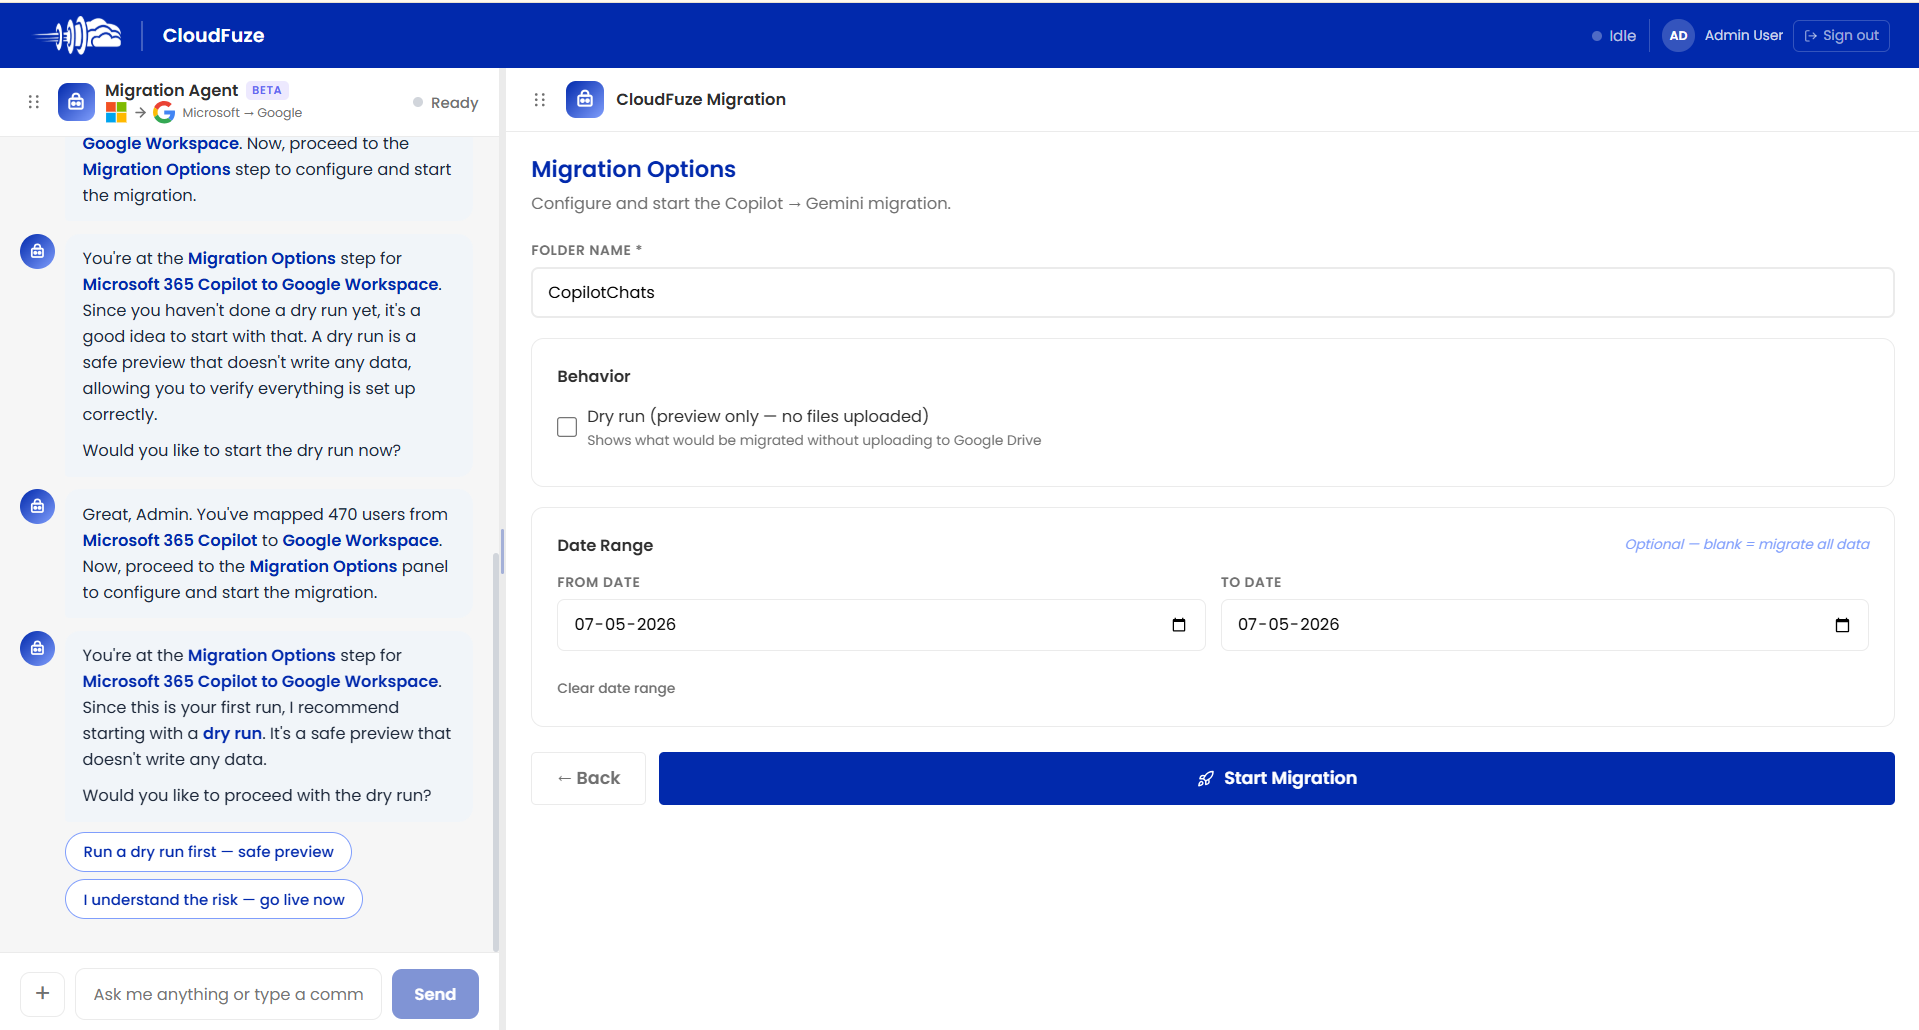Choose 'Run a dry run first — safe preview'
1919x1030 pixels.
[x=208, y=852]
